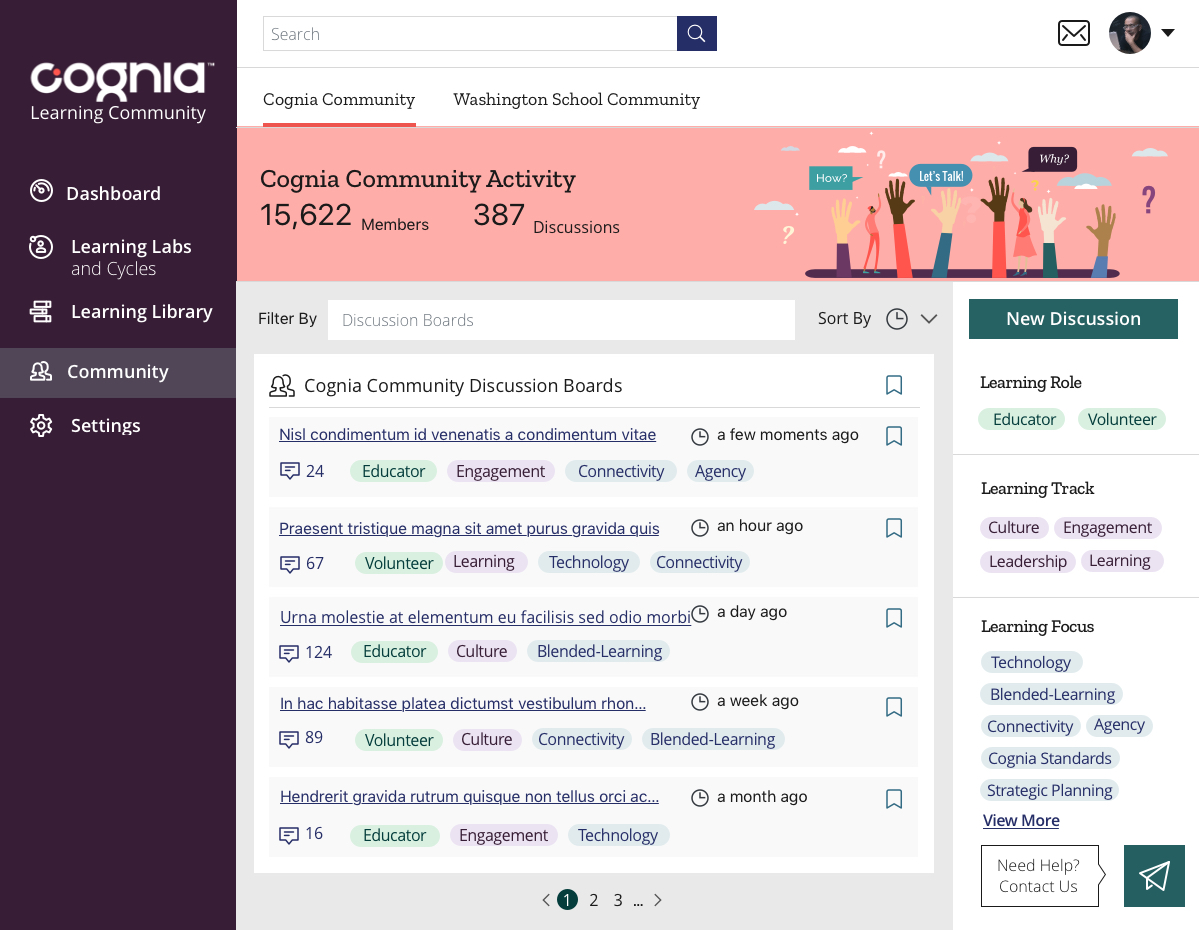Click the Cognia Learning Community logo
1199x930 pixels.
pos(121,92)
